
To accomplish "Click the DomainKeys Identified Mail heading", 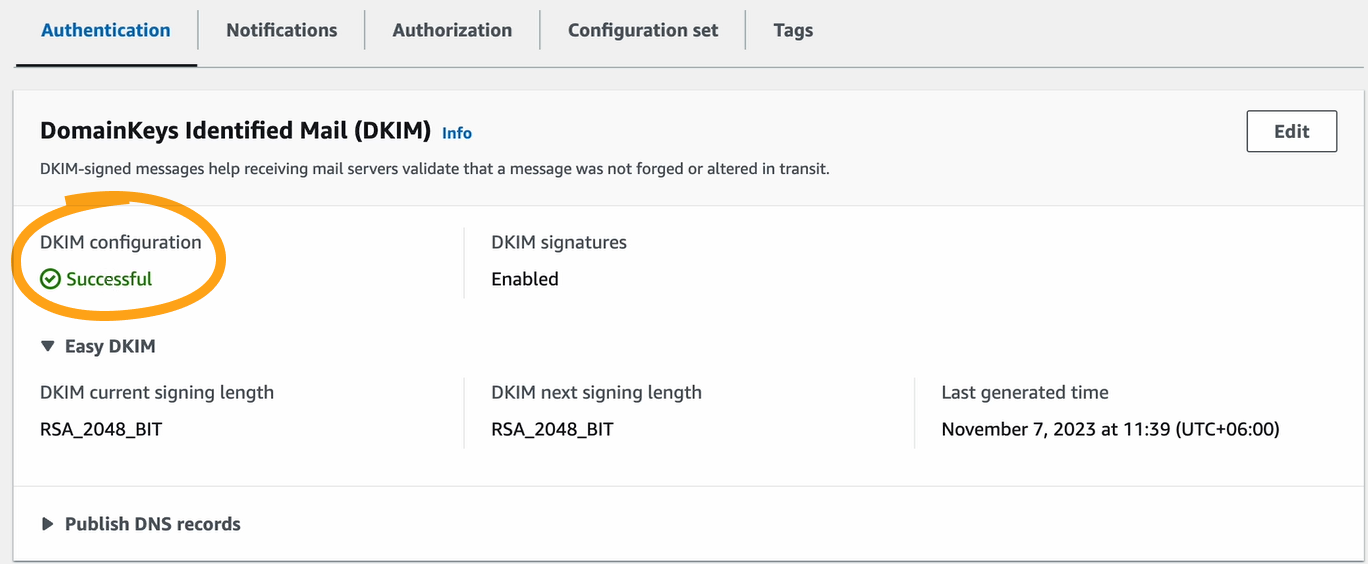I will coord(235,131).
